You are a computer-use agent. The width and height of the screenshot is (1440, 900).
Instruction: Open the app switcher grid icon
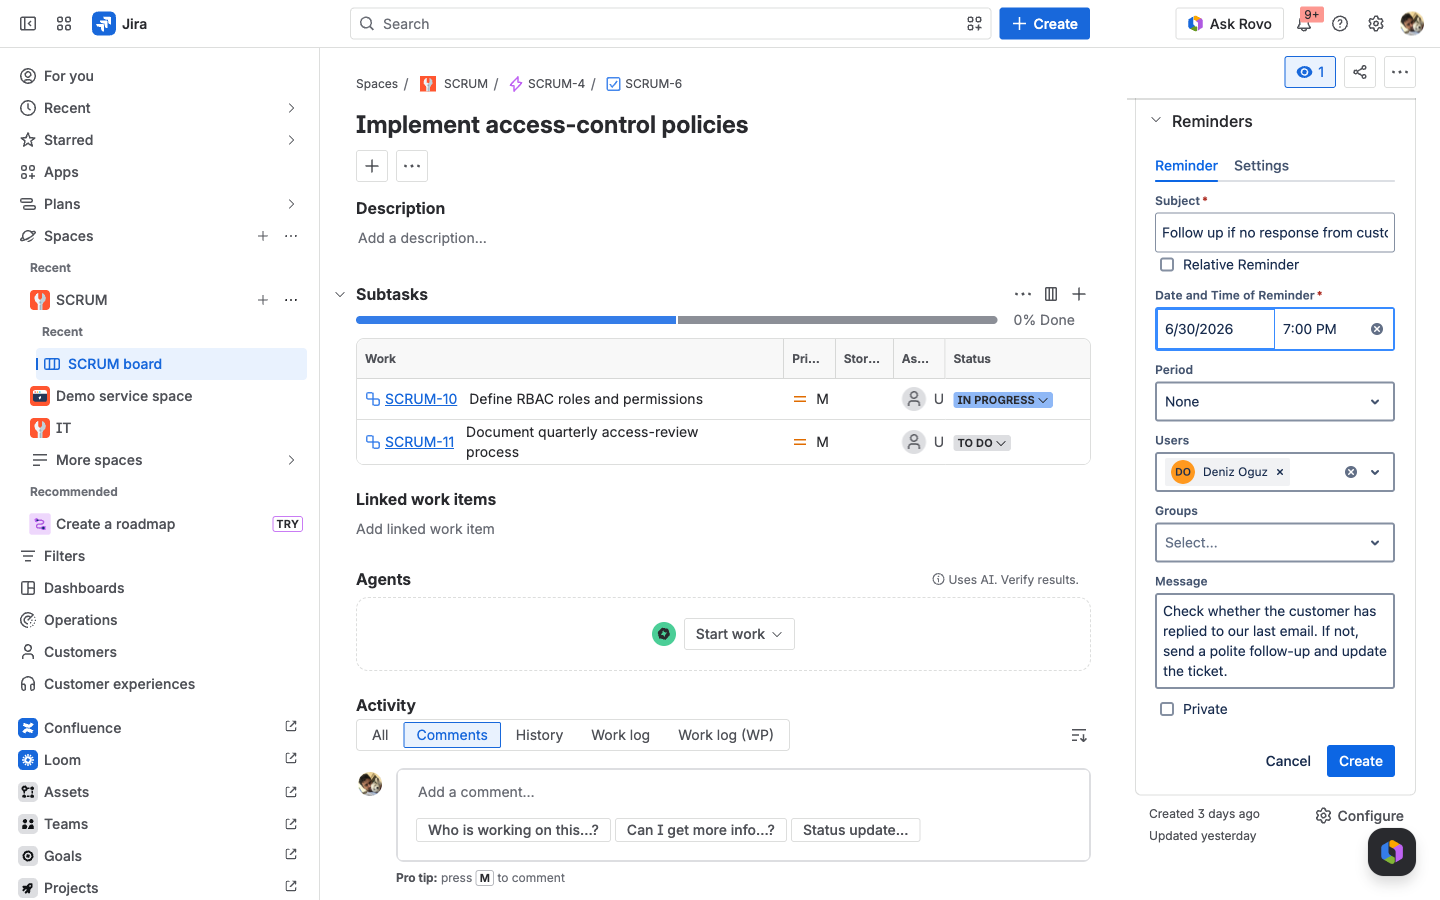(64, 24)
